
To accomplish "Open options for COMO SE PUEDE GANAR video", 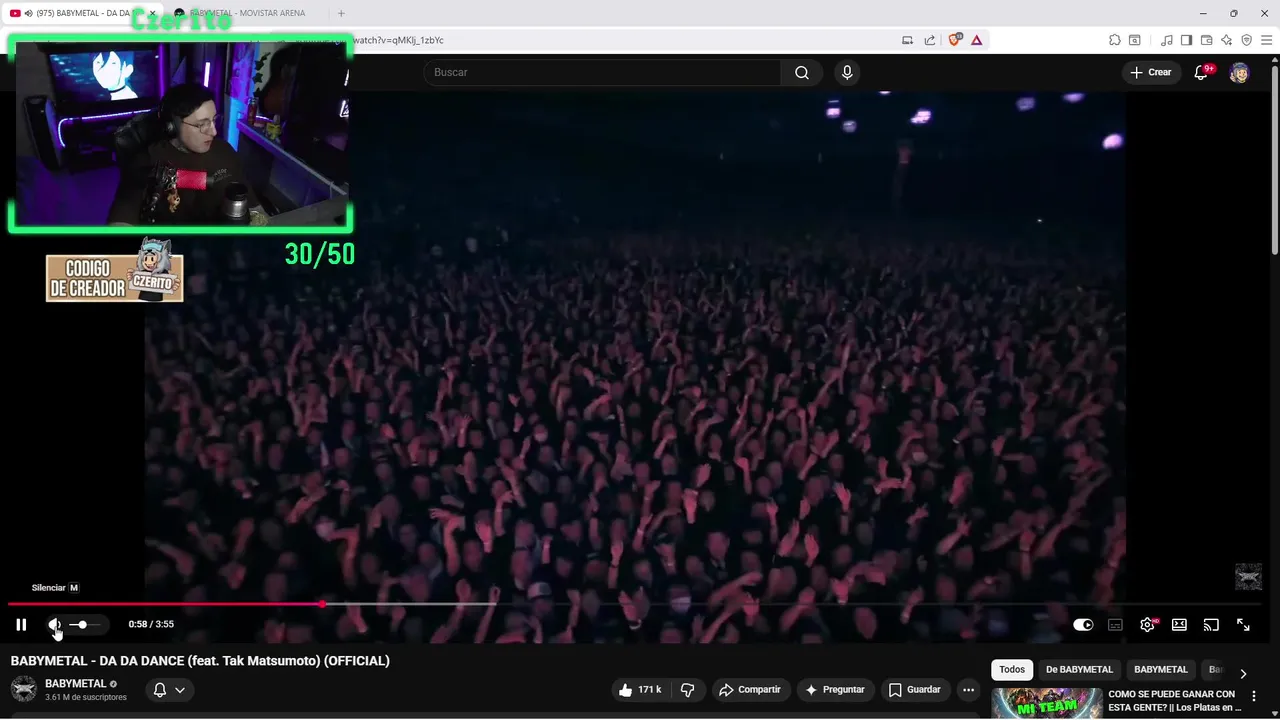I will [1254, 696].
